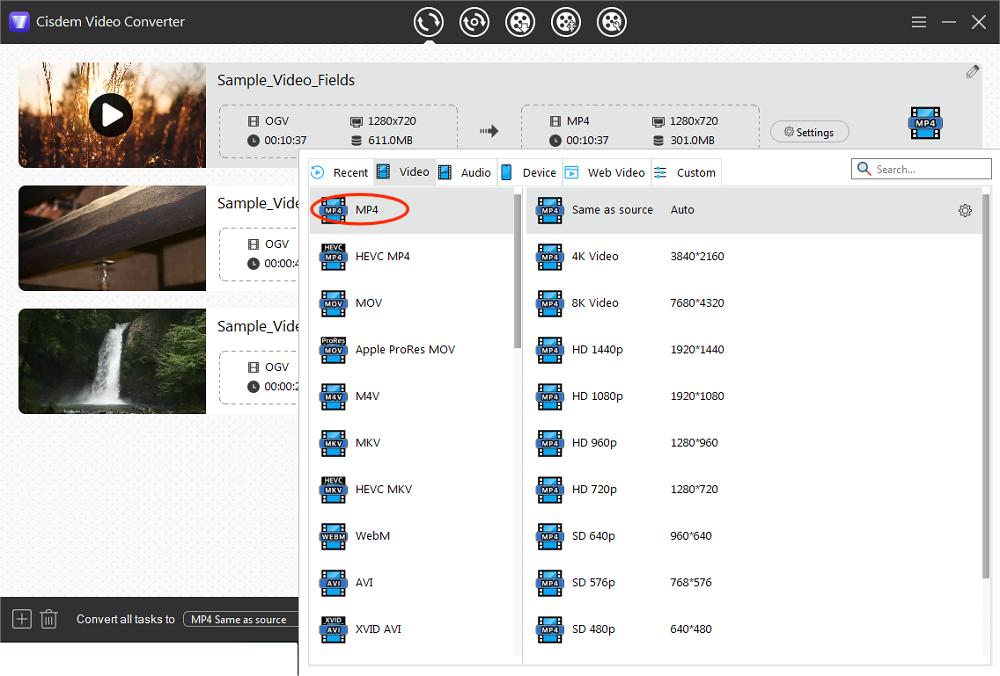Select Apple ProRes MOV format
Image resolution: width=1000 pixels, height=676 pixels.
pos(411,349)
